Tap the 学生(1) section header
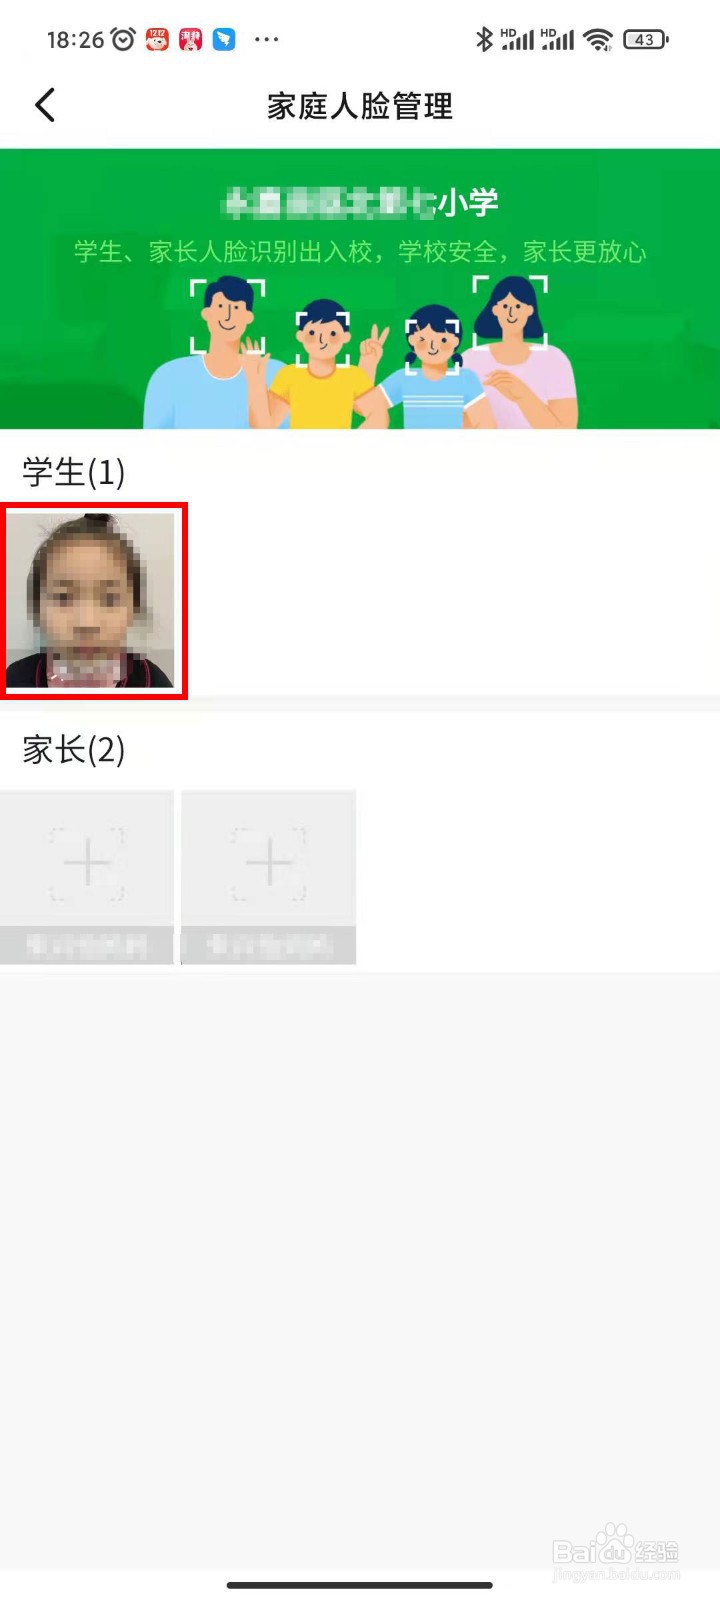The image size is (720, 1600). (x=74, y=472)
